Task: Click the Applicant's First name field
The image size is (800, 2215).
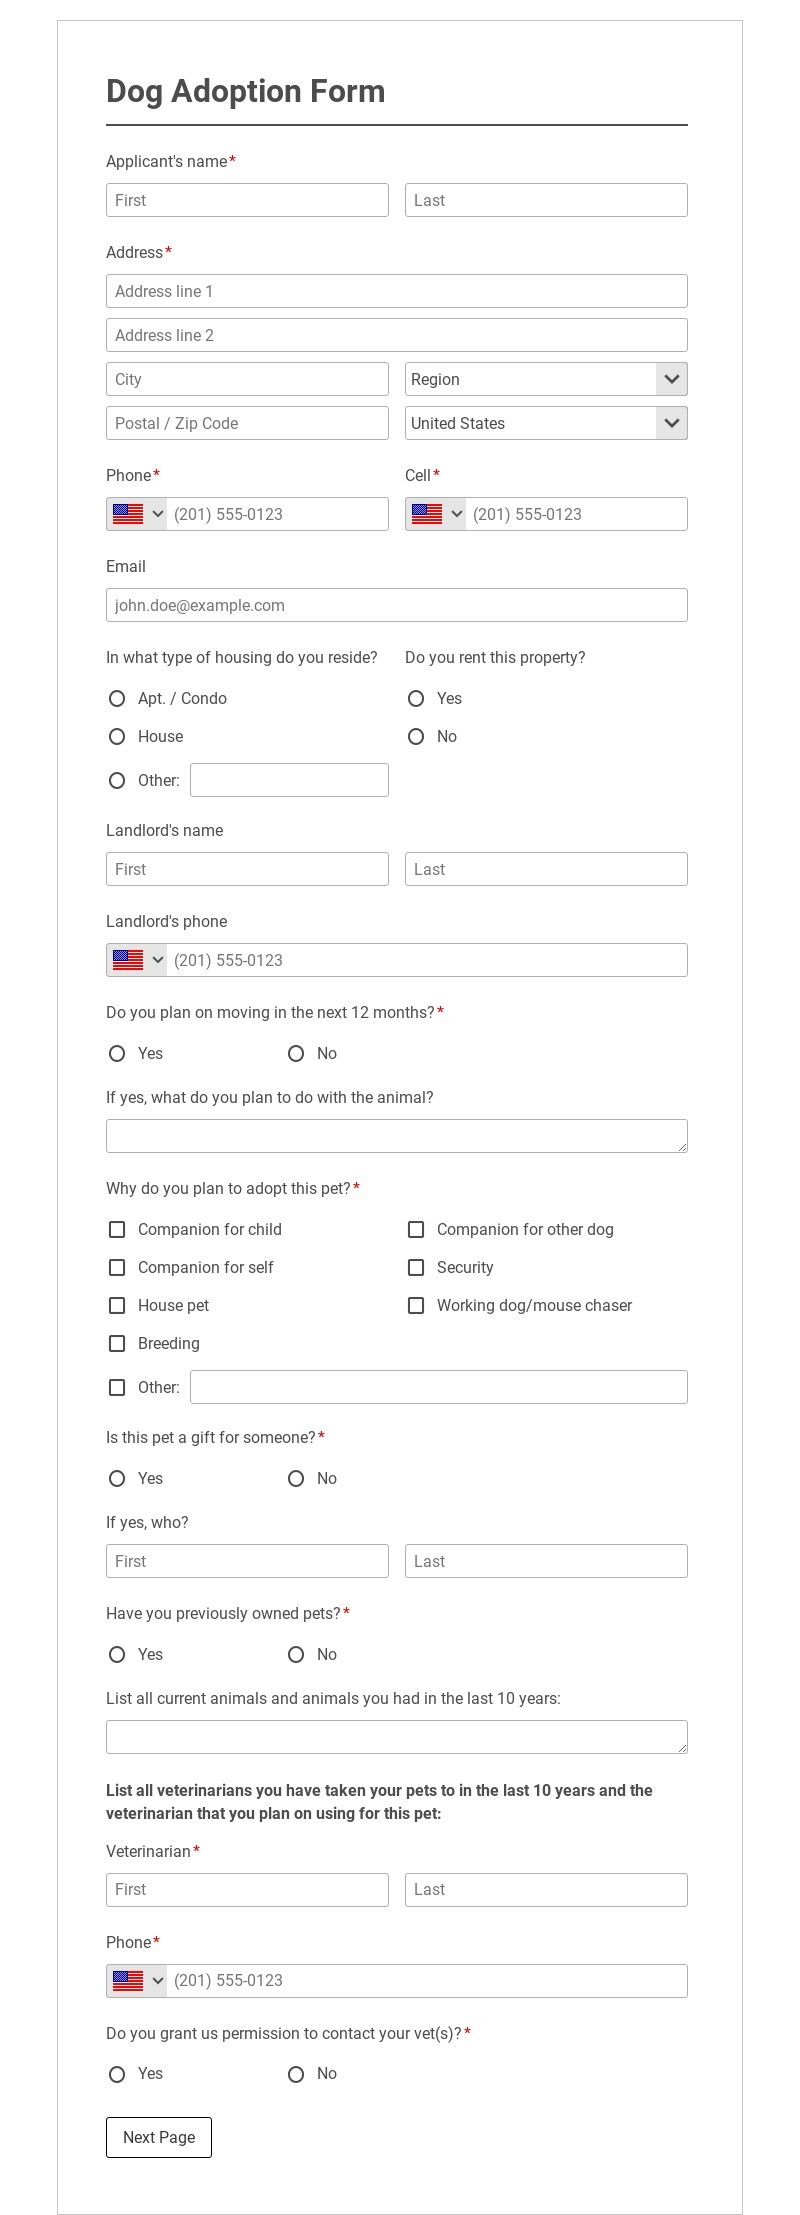Action: (247, 200)
